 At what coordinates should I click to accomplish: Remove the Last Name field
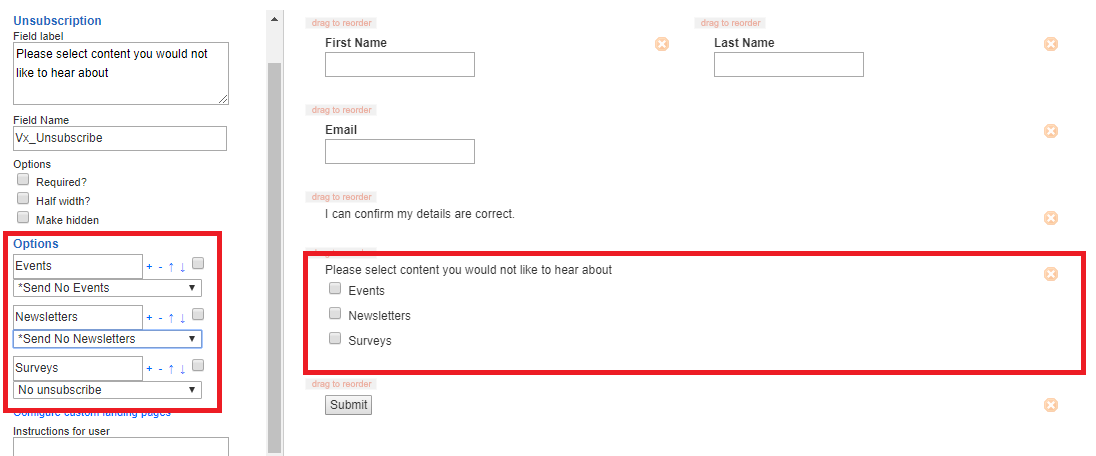coord(1050,44)
